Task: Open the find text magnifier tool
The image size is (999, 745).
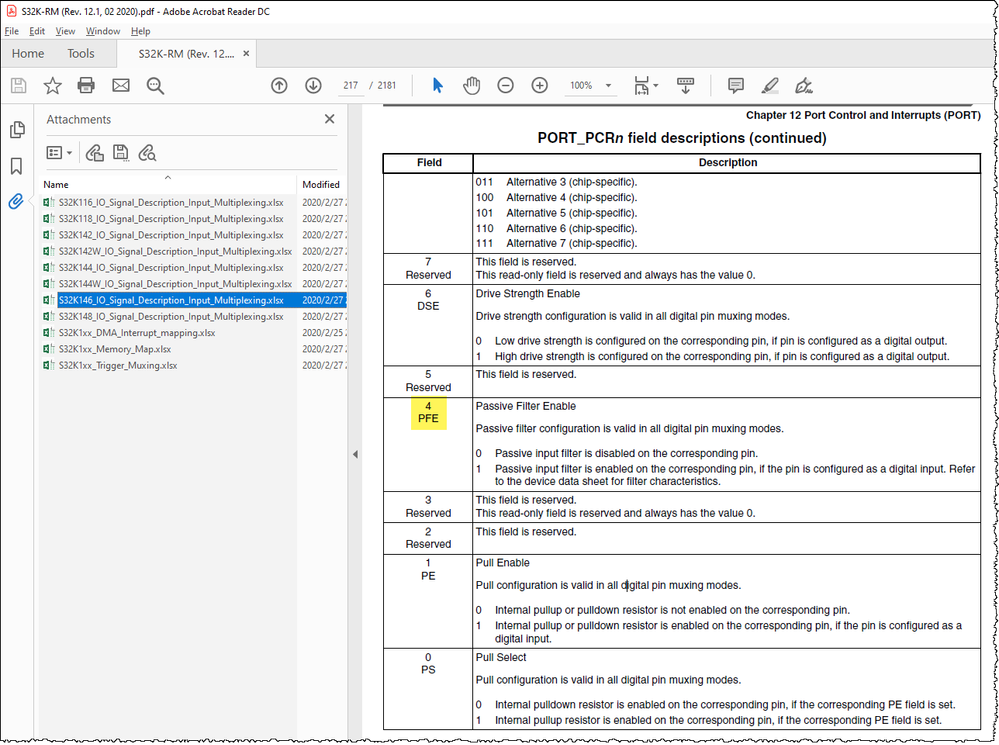Action: (155, 85)
